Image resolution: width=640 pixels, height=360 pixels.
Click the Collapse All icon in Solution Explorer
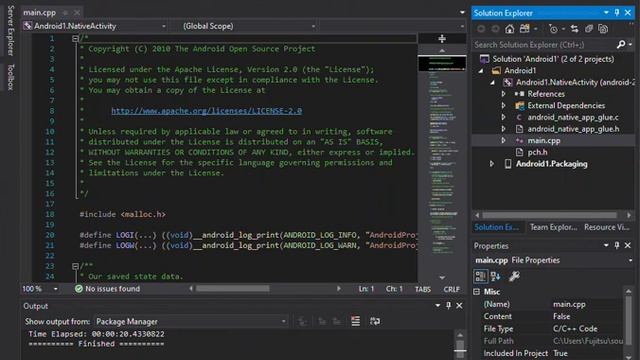point(589,29)
